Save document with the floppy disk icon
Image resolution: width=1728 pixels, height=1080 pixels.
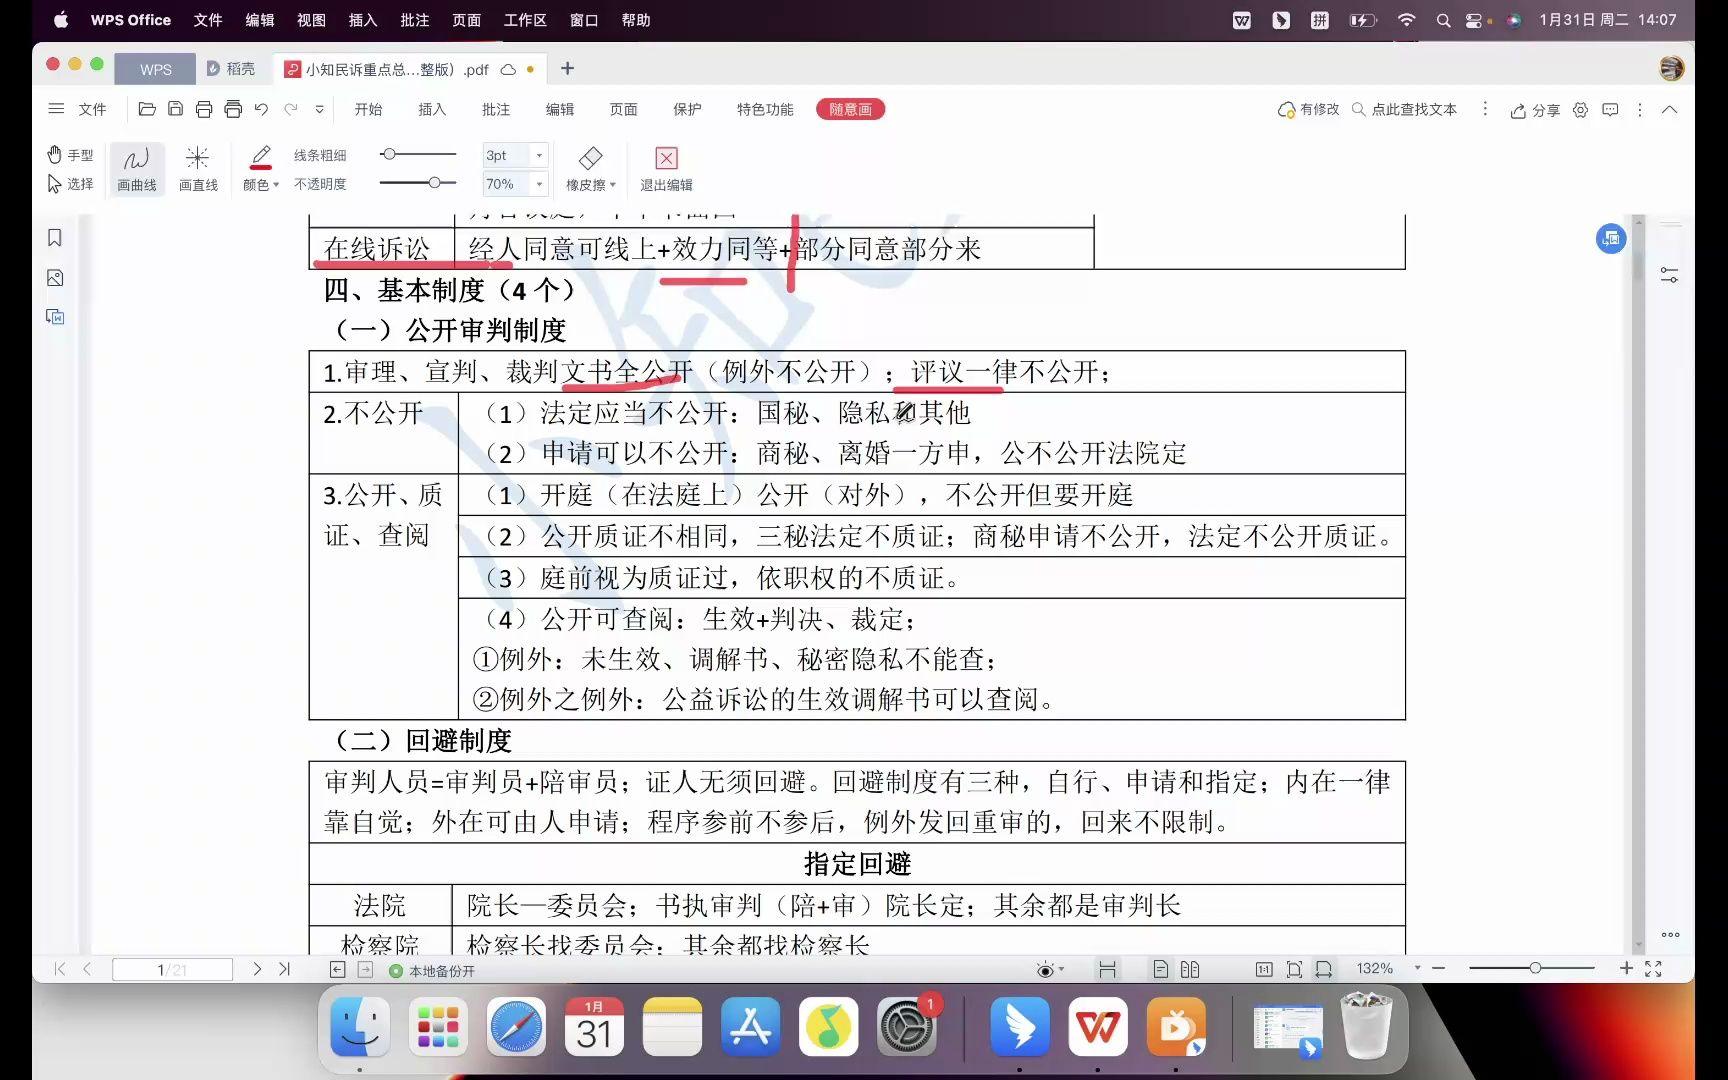[x=175, y=109]
